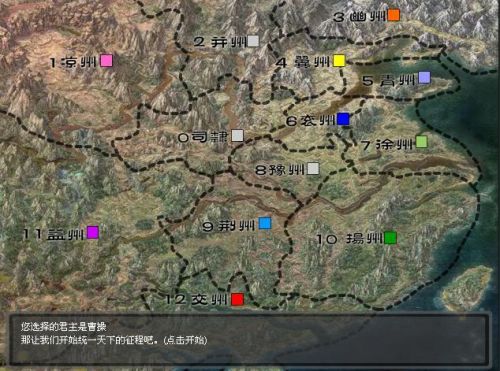
Task: Click the purple swatch beside 11益州
Action: 93,232
